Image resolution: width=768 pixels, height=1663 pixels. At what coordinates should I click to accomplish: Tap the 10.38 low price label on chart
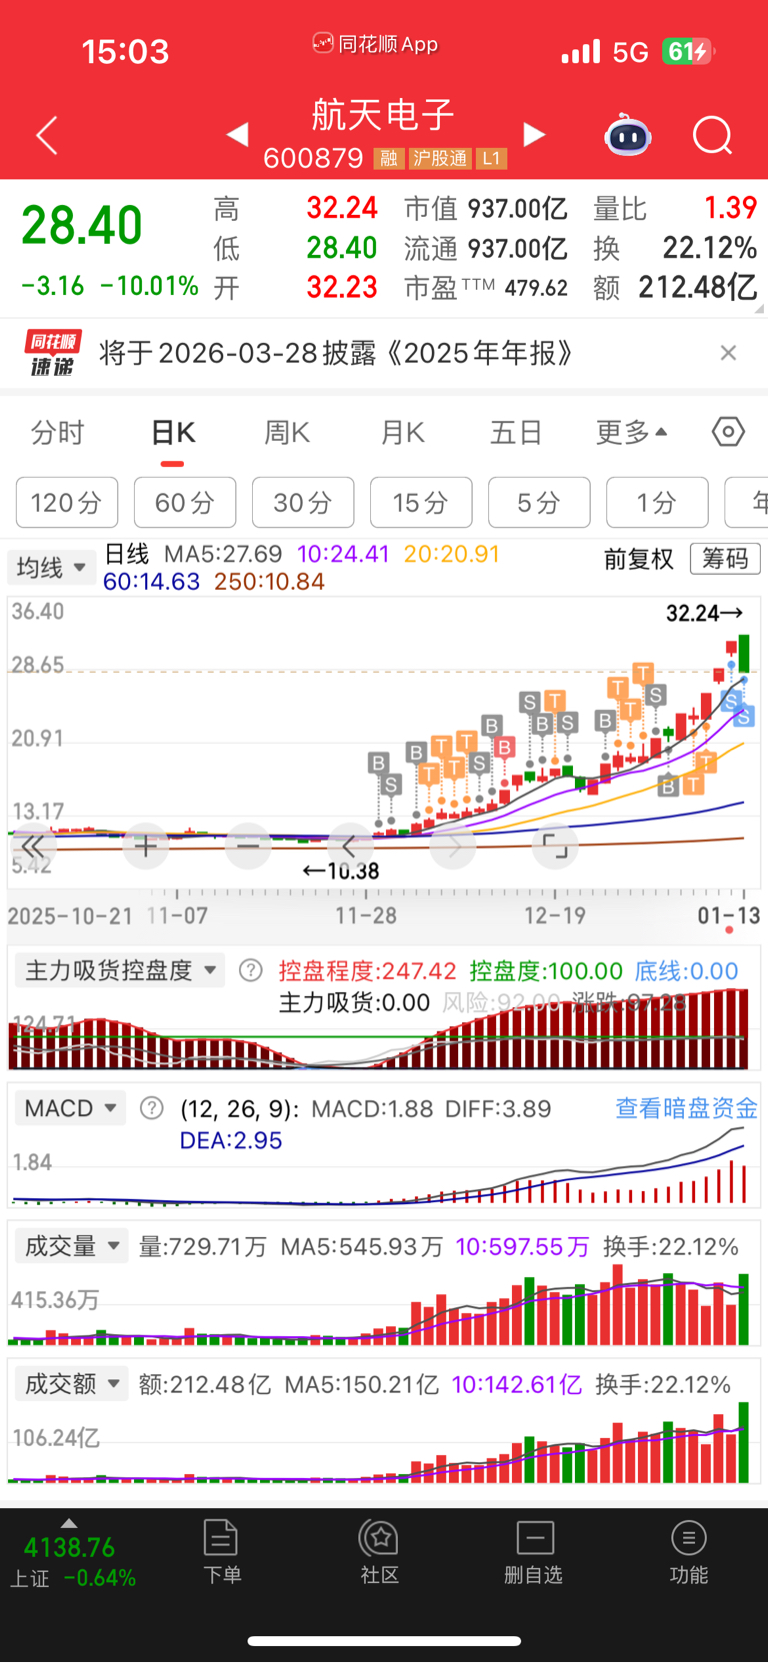pyautogui.click(x=341, y=871)
